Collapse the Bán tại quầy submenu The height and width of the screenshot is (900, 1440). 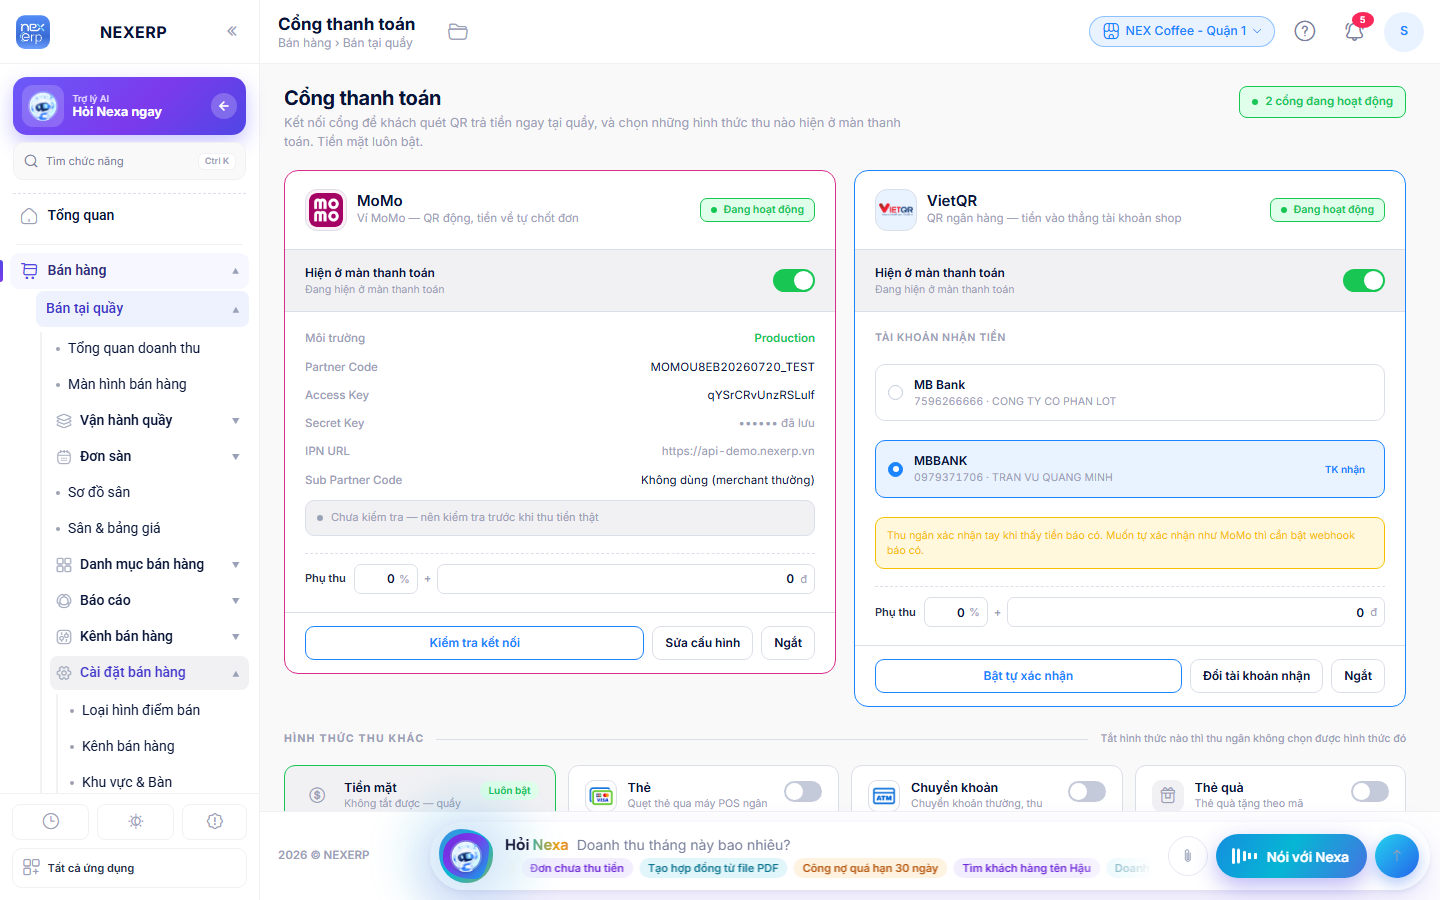(236, 309)
